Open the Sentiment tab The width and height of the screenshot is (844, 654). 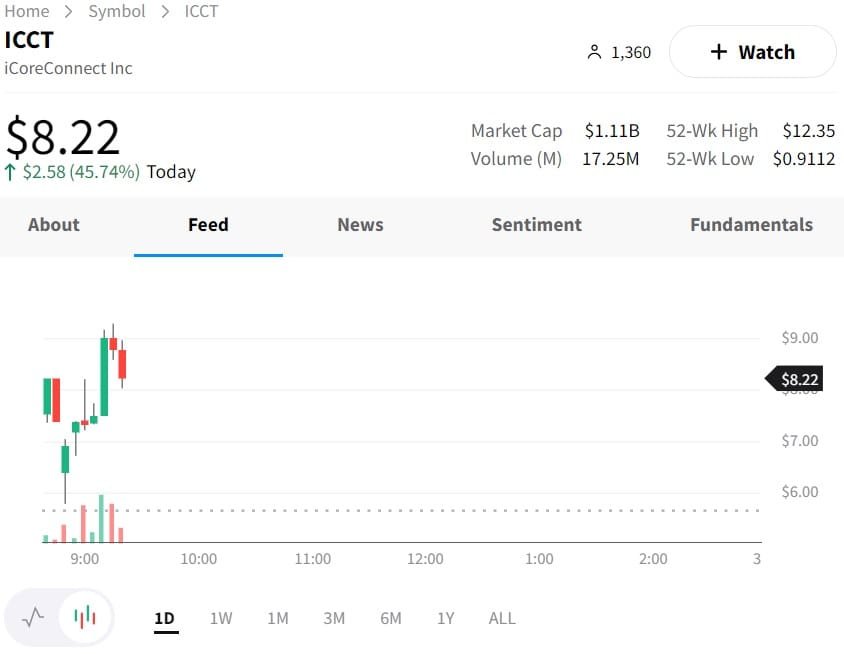click(536, 225)
